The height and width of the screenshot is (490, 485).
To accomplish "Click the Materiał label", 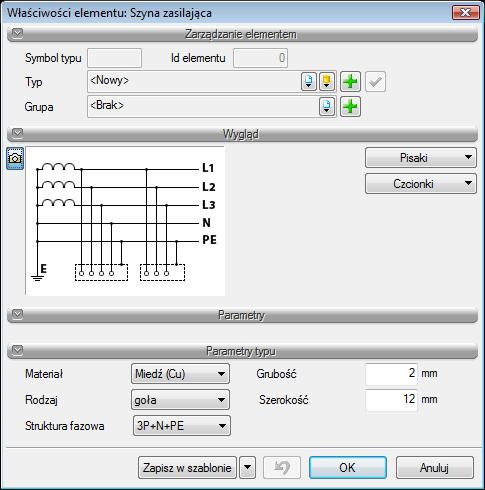I will (44, 374).
